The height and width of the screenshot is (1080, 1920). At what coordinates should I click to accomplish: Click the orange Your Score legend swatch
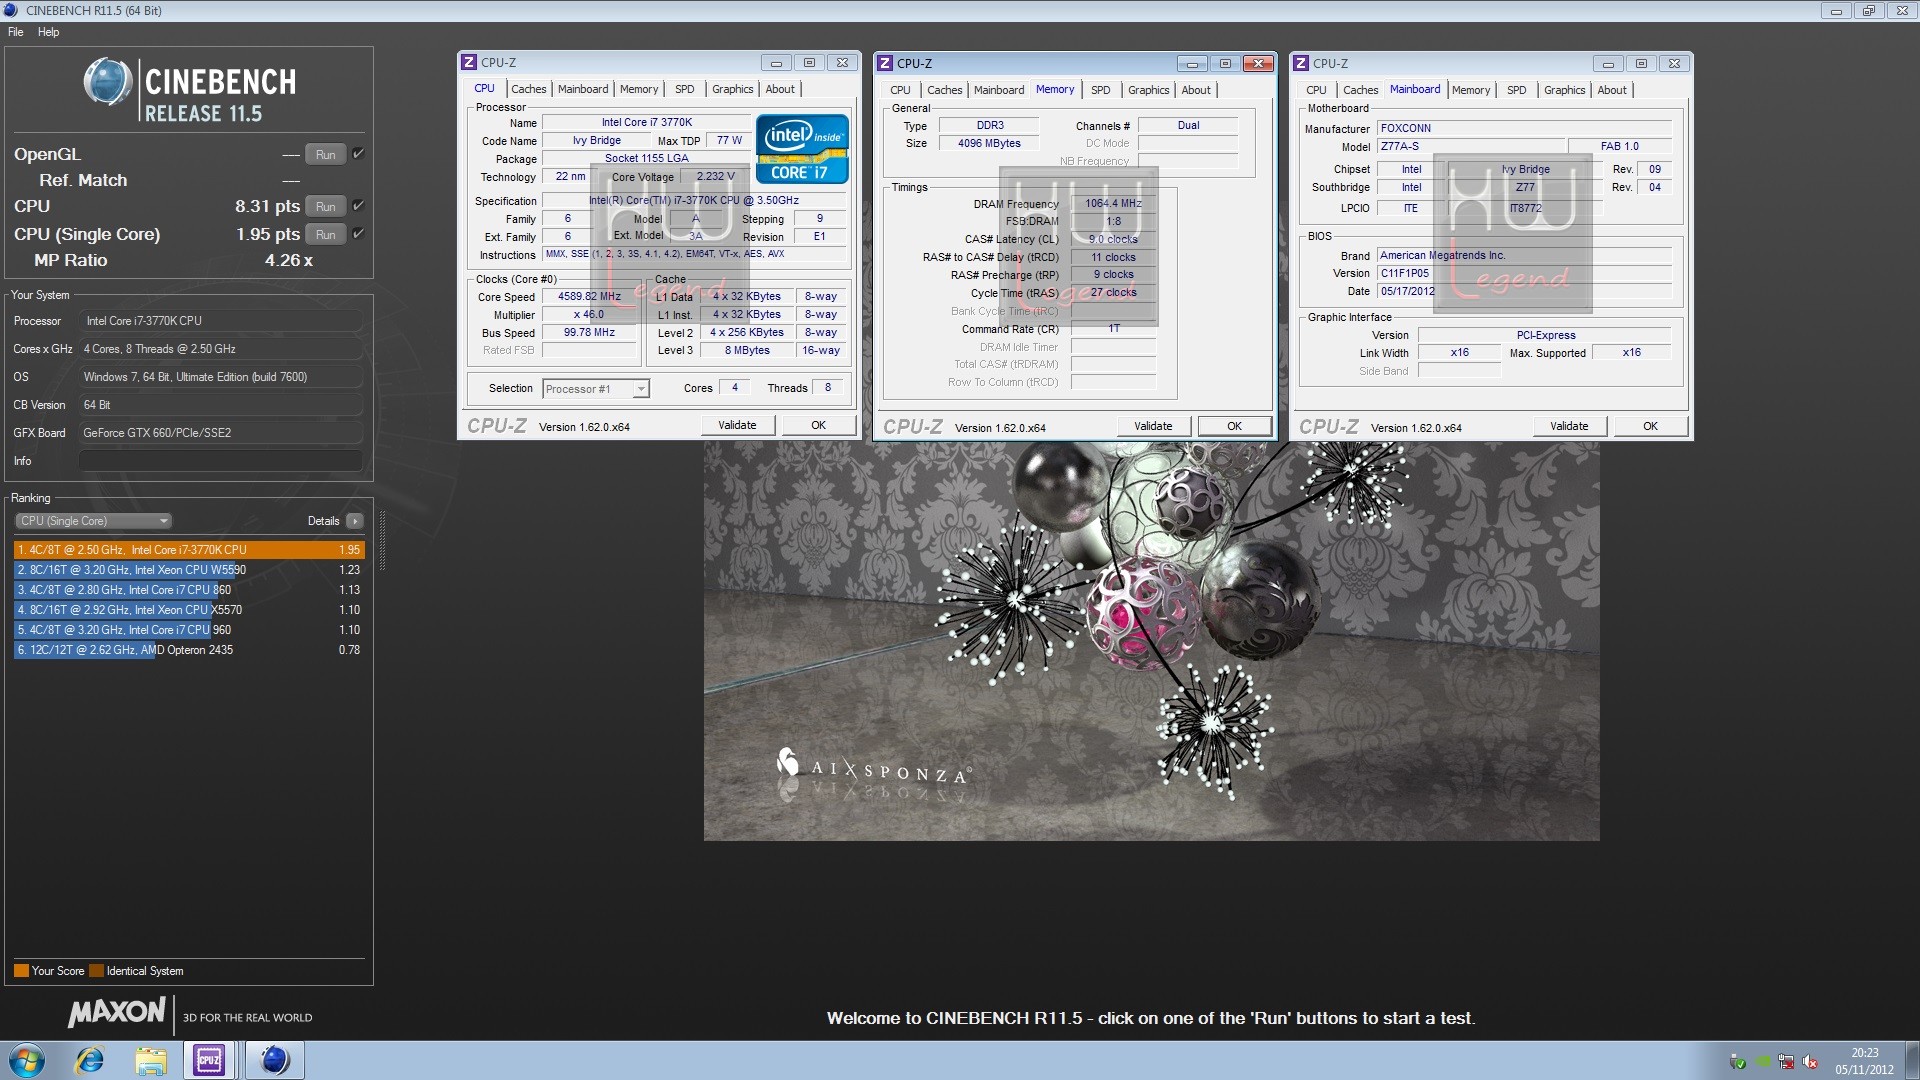(x=21, y=971)
